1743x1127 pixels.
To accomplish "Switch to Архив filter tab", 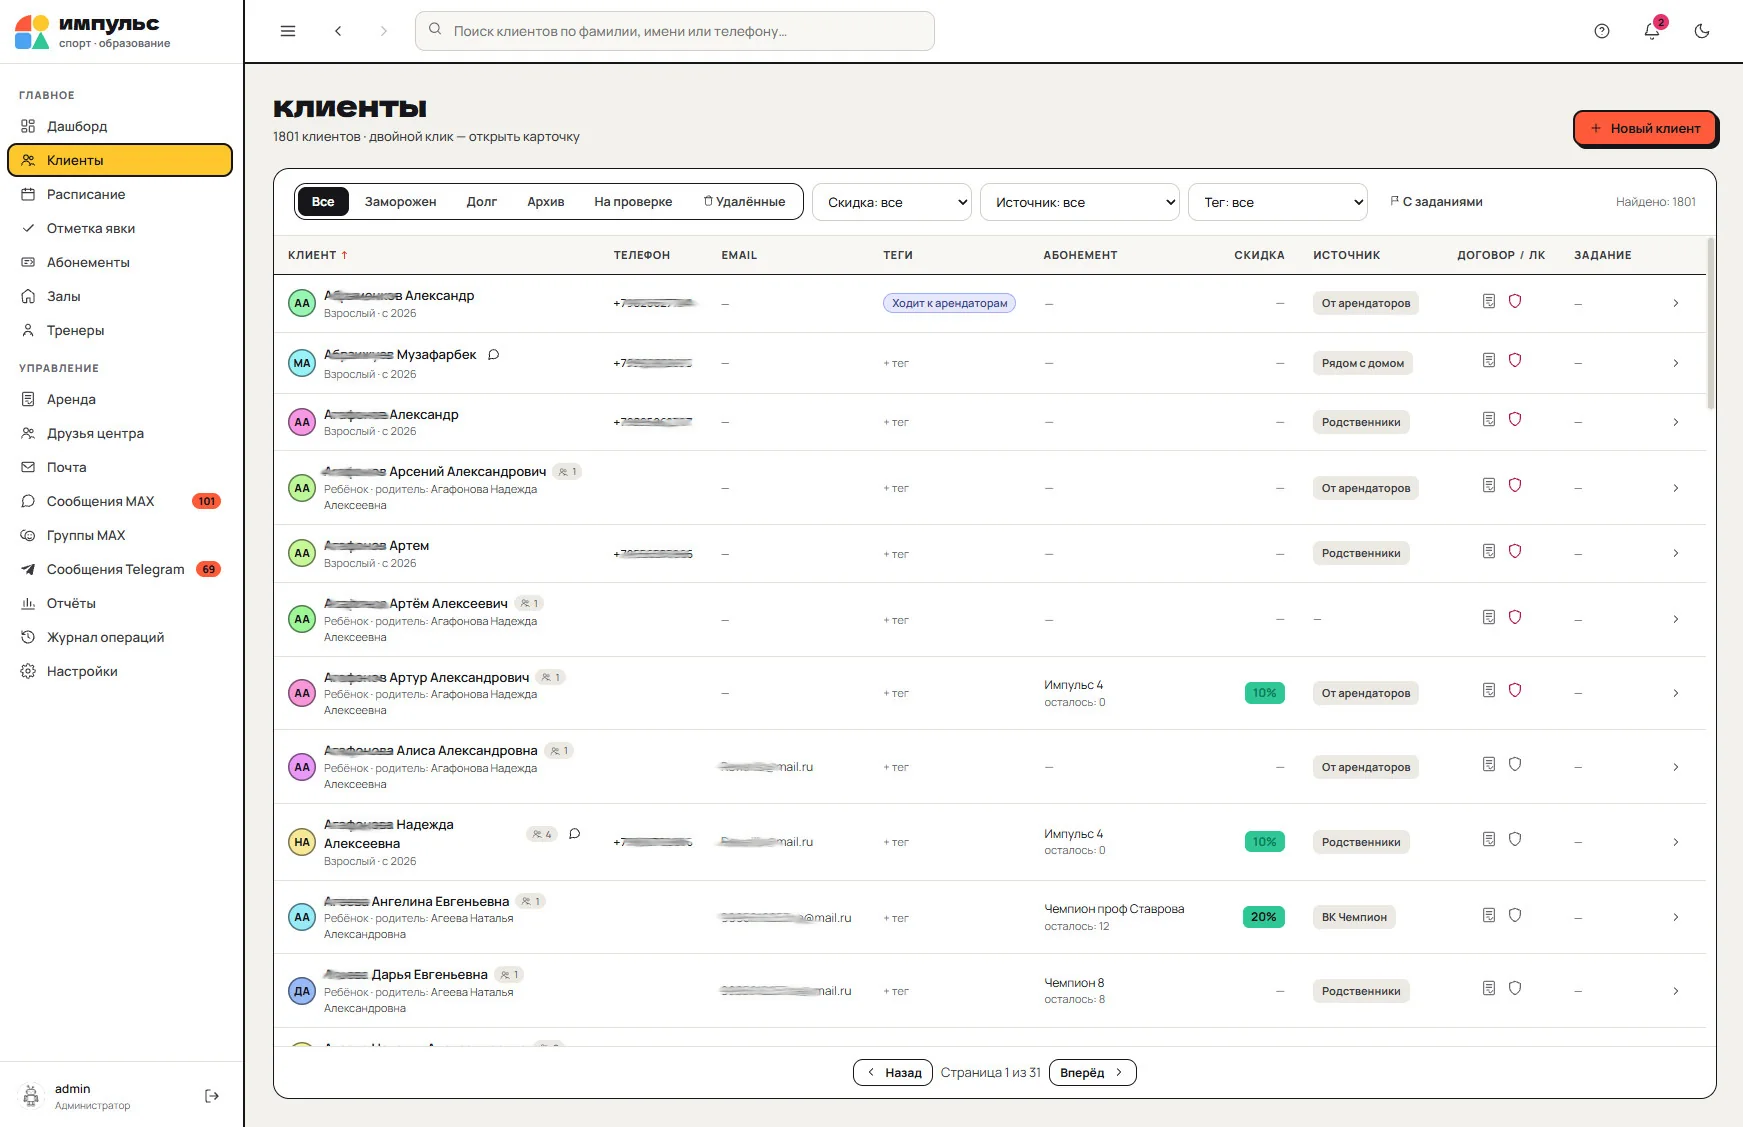I will click(x=546, y=202).
